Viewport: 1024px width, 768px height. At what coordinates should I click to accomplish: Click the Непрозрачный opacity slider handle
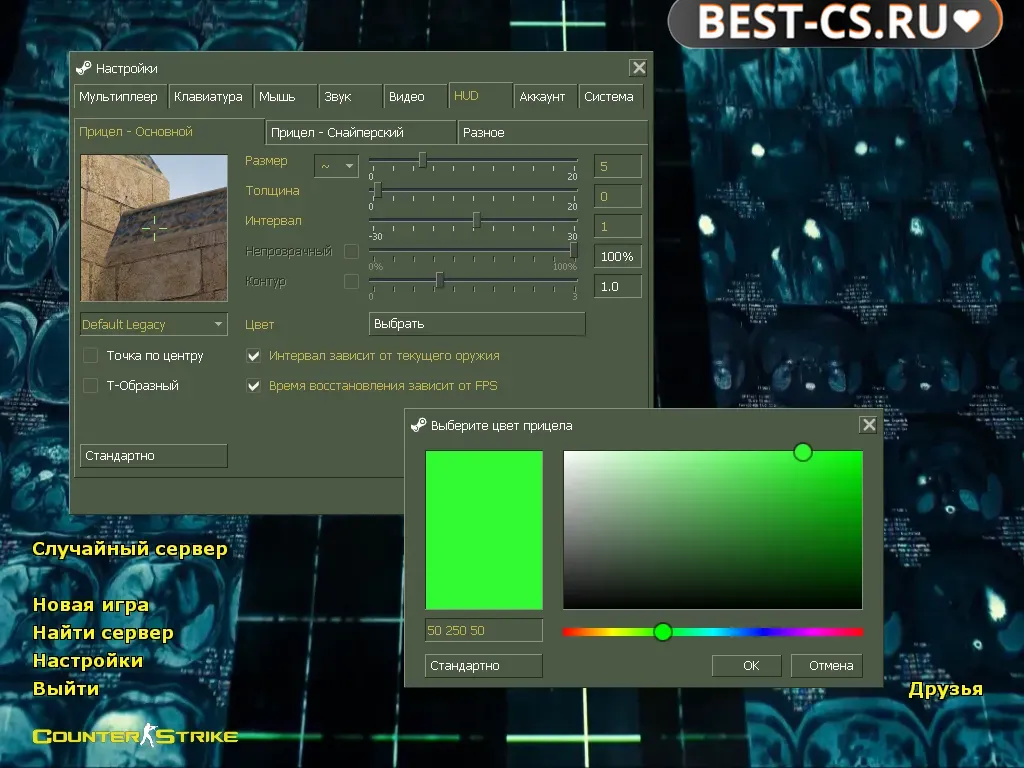pos(573,250)
